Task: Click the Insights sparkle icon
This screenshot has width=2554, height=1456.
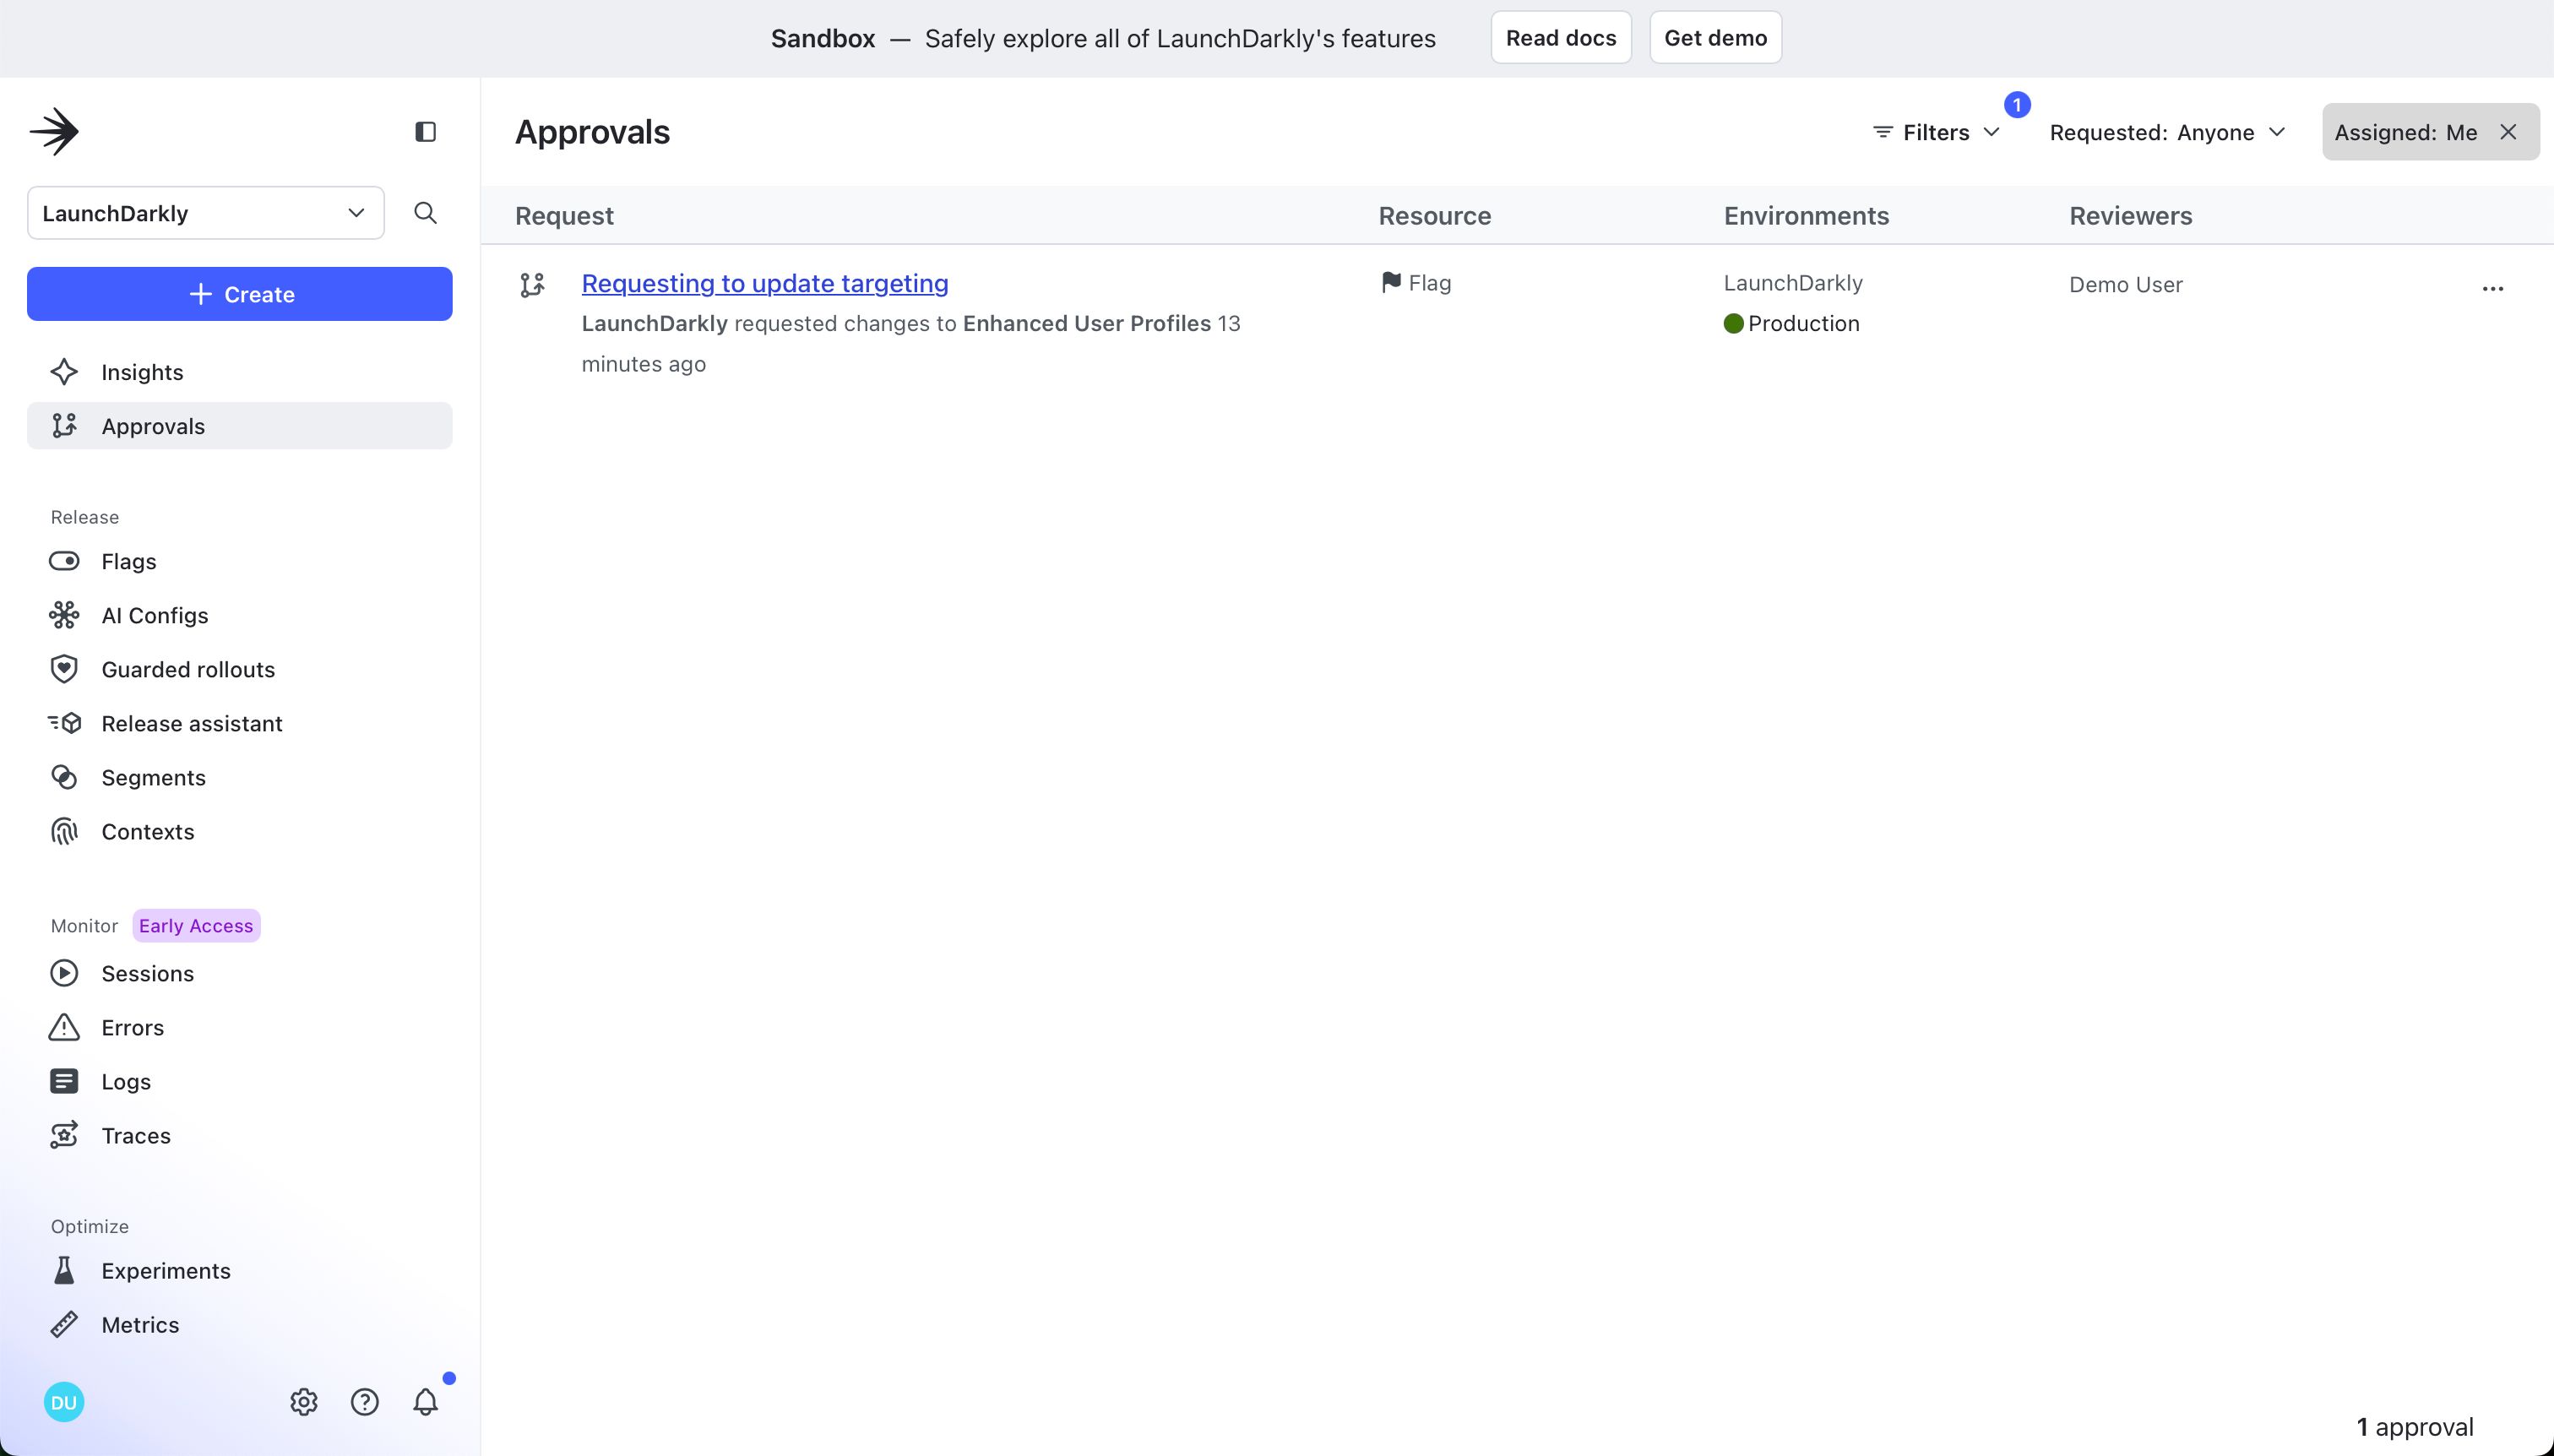Action: [64, 372]
